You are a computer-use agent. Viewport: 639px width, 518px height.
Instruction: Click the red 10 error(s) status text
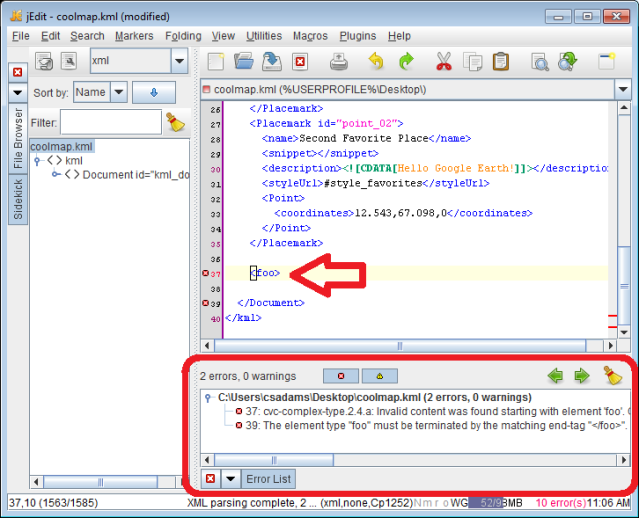pyautogui.click(x=560, y=503)
